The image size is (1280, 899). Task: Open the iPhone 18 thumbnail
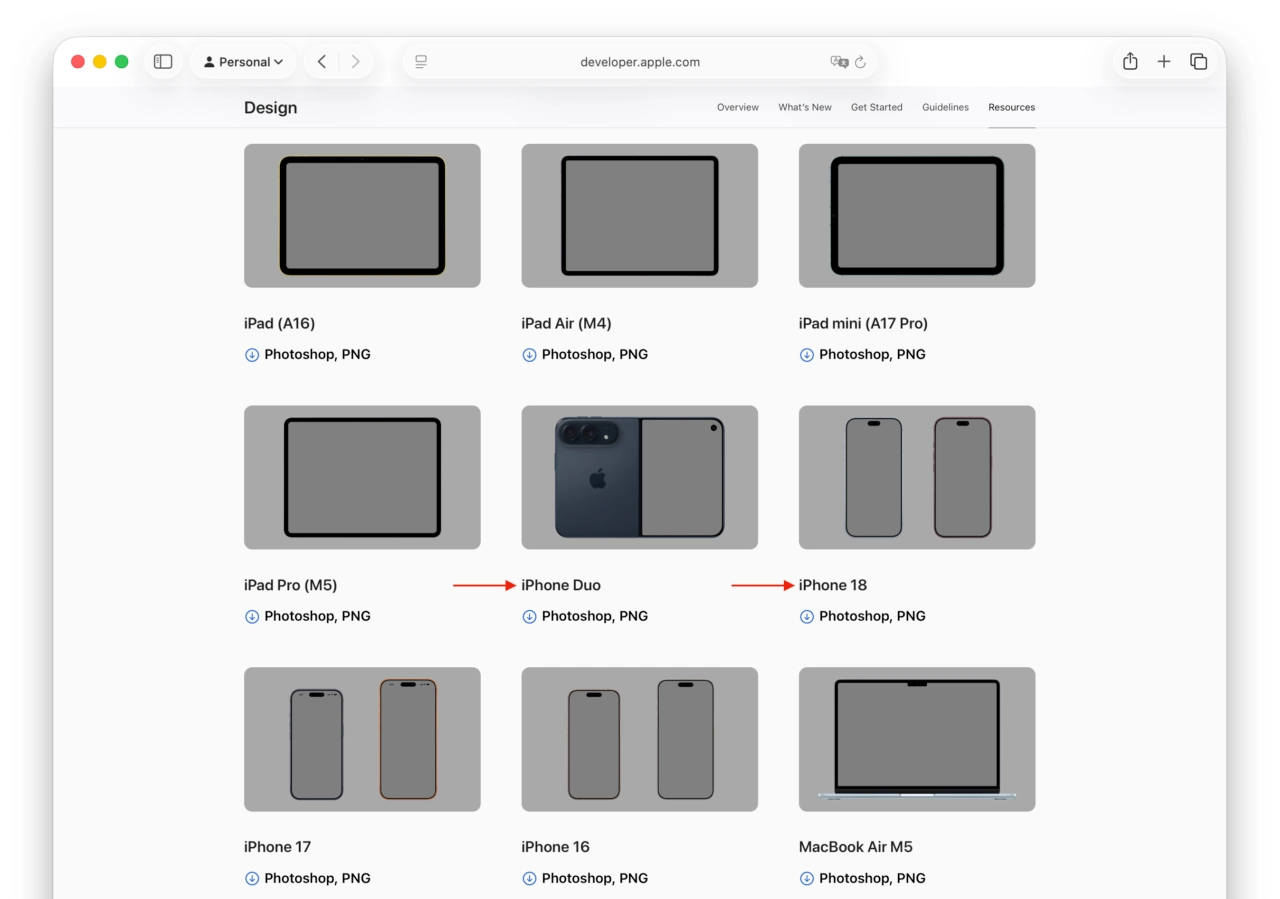[x=917, y=478]
